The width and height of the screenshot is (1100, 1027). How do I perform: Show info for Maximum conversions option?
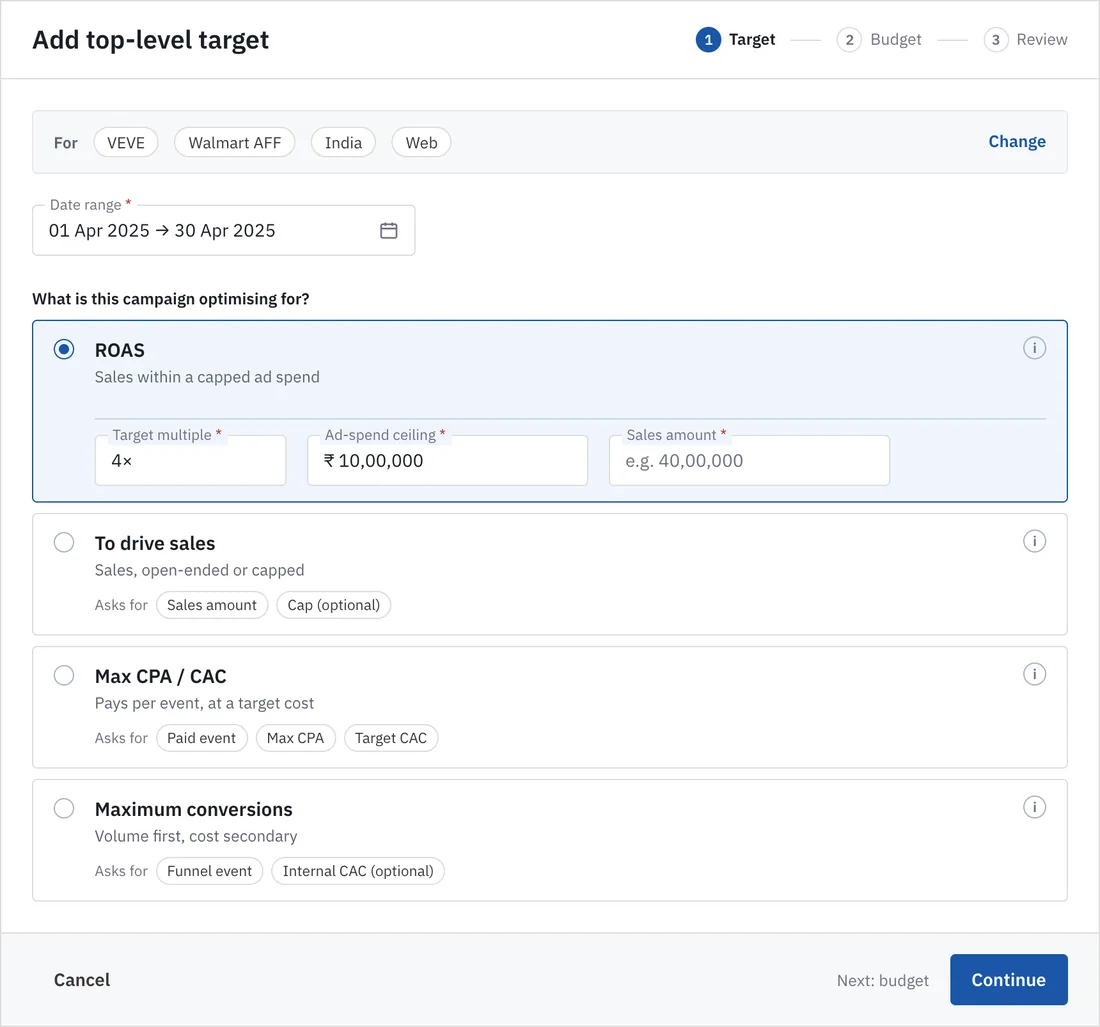pyautogui.click(x=1034, y=807)
